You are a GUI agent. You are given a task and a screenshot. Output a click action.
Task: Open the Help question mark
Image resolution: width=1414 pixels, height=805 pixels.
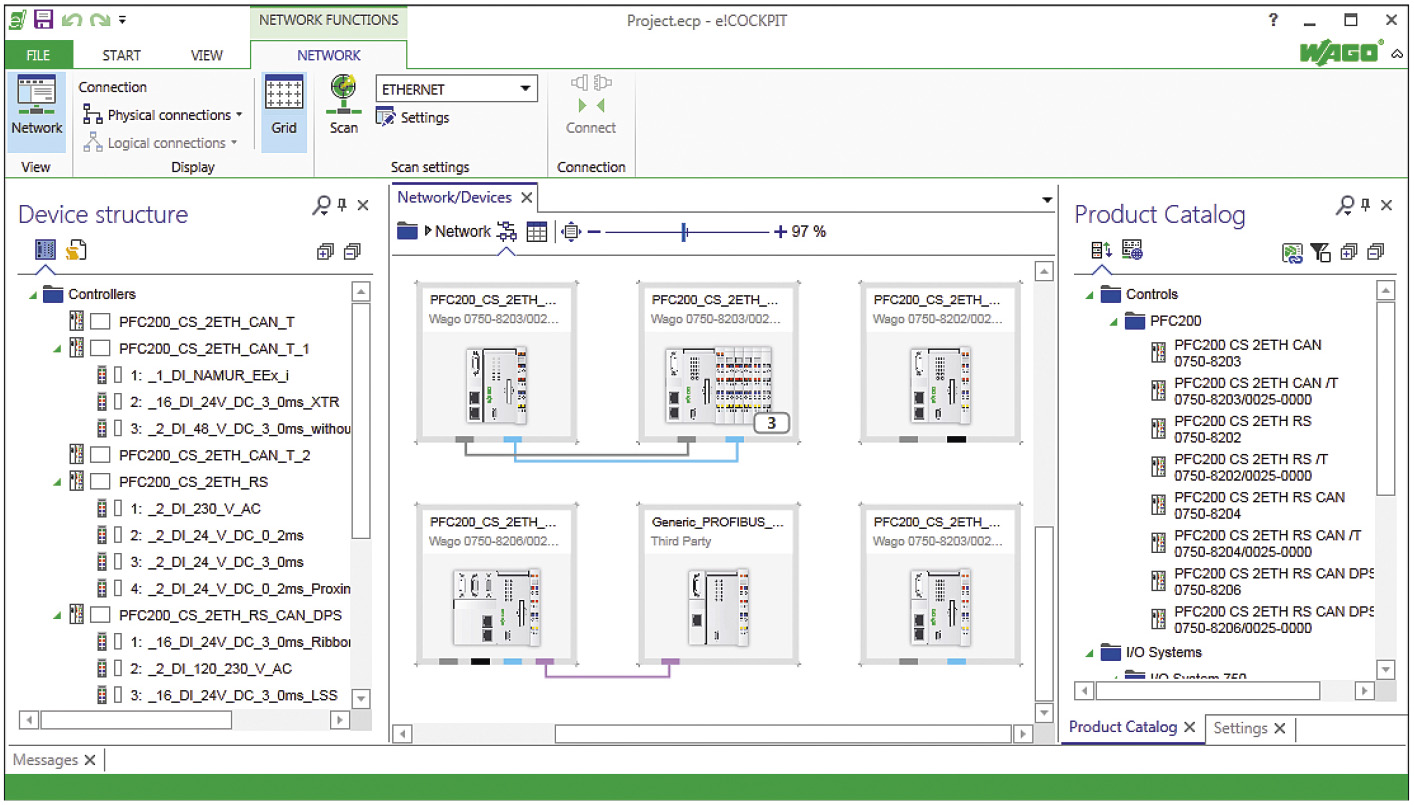point(1273,20)
